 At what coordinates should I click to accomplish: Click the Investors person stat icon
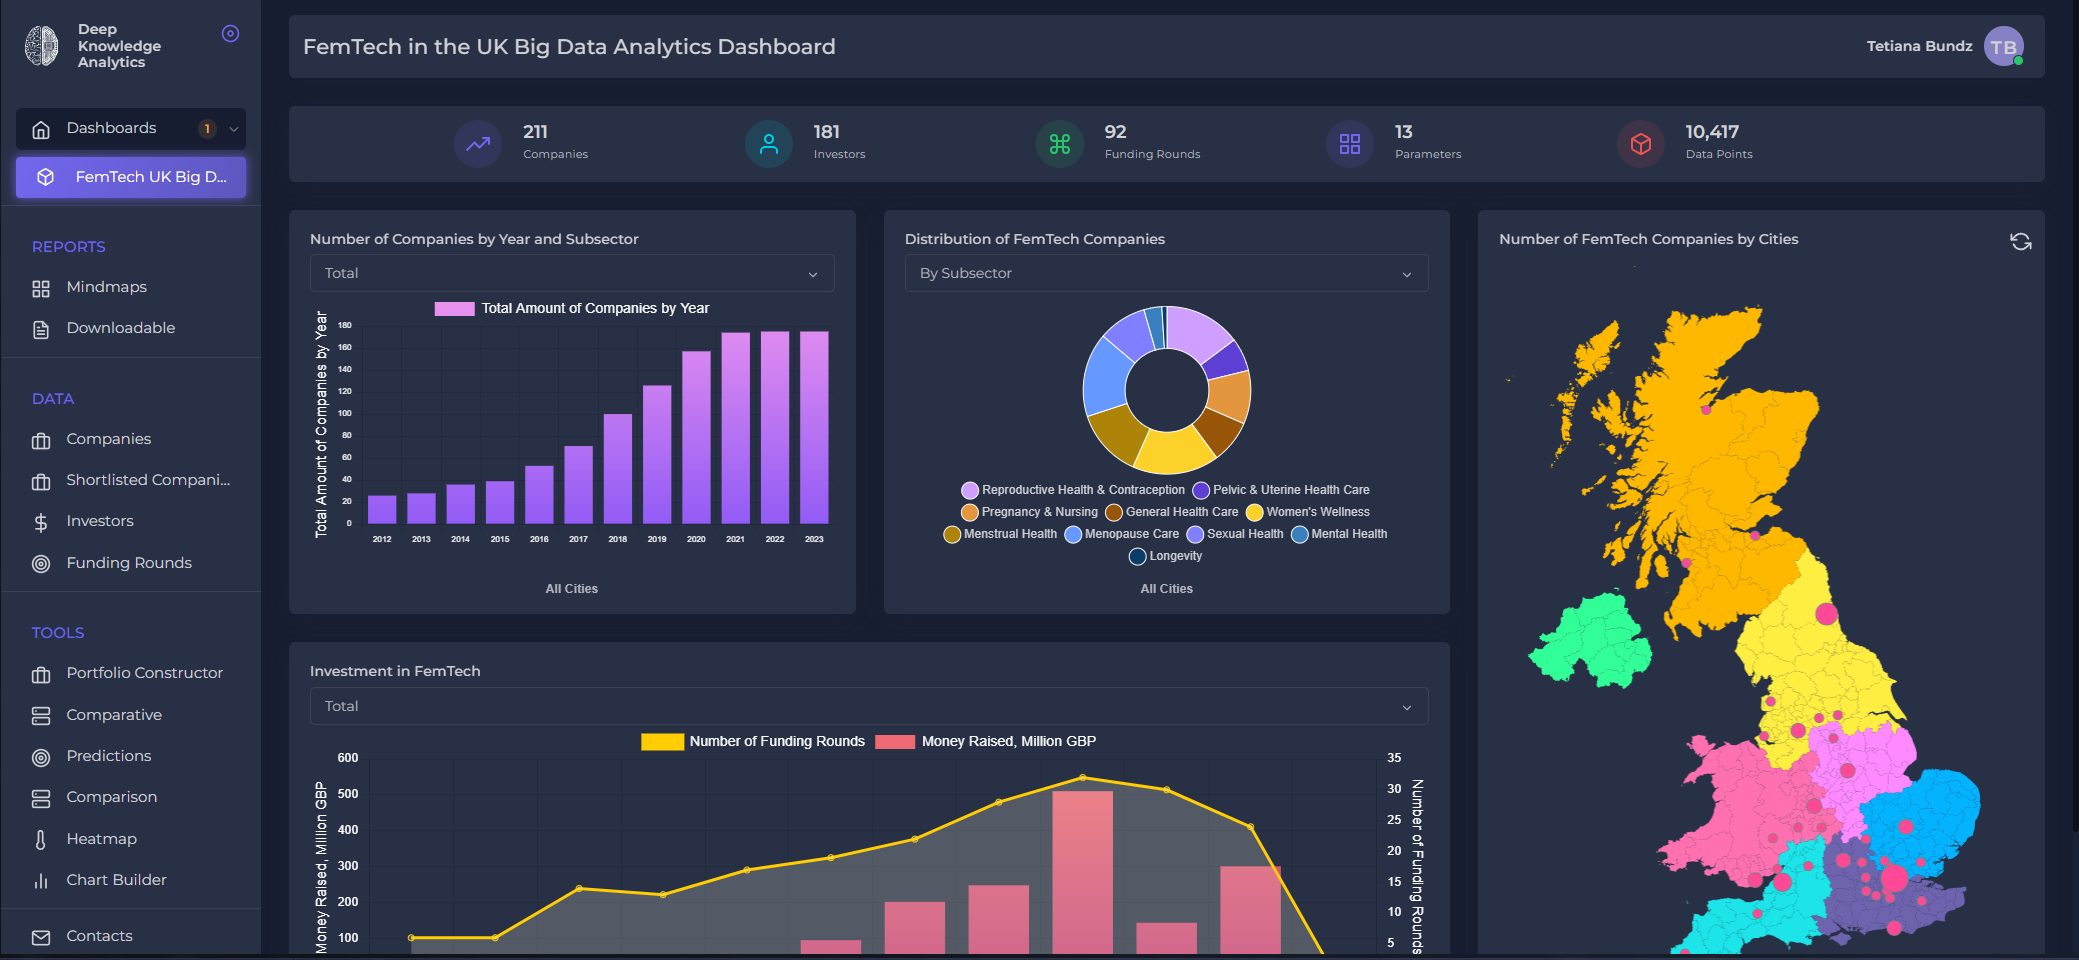tap(768, 144)
